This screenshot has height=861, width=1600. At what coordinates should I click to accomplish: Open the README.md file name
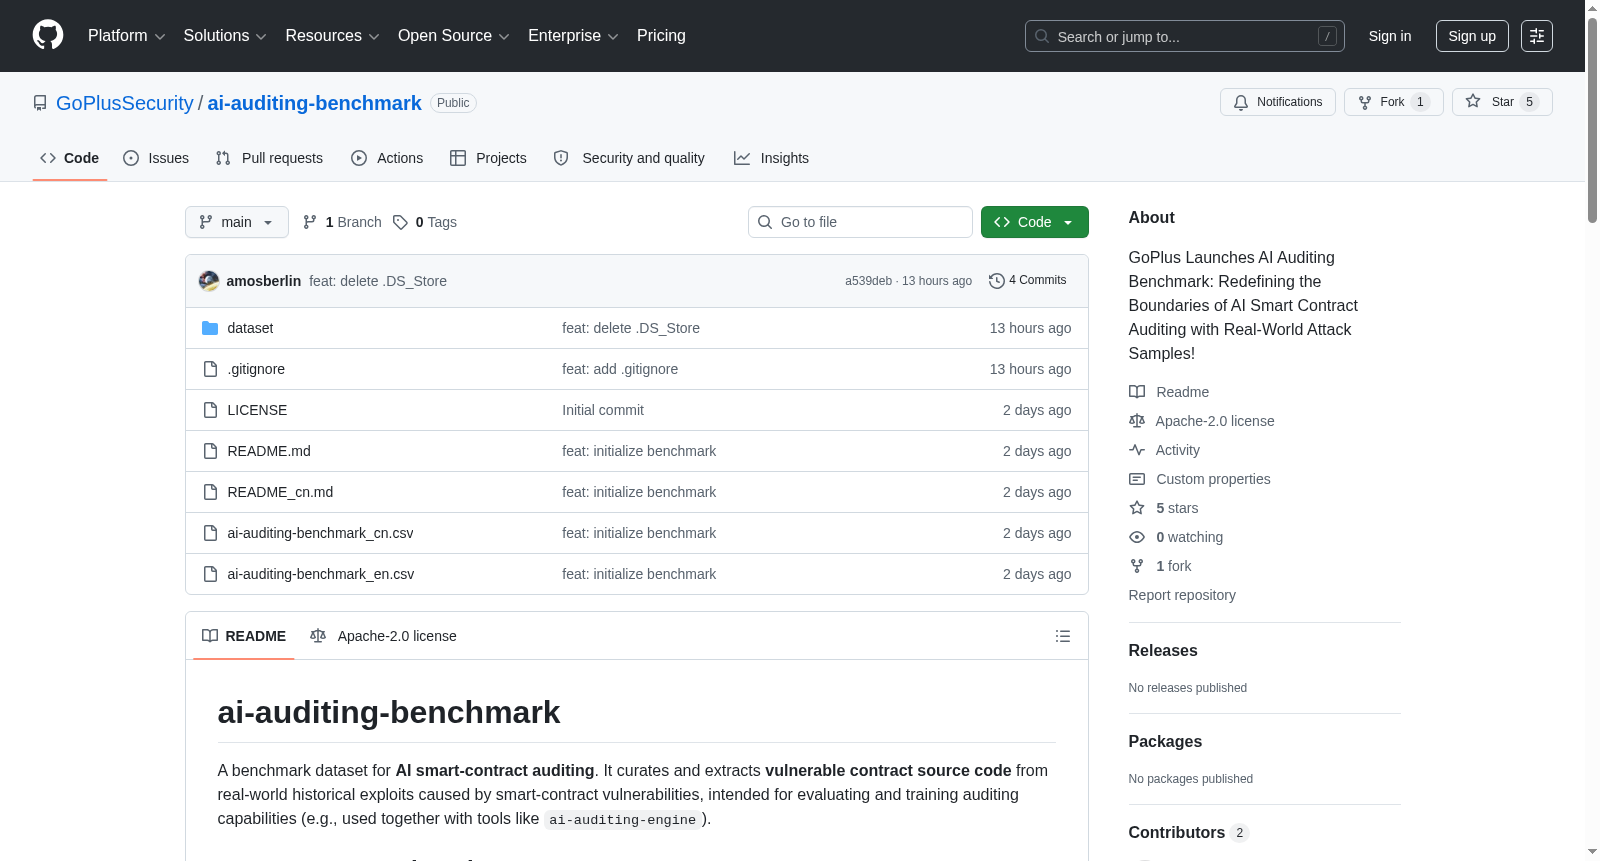(x=269, y=451)
